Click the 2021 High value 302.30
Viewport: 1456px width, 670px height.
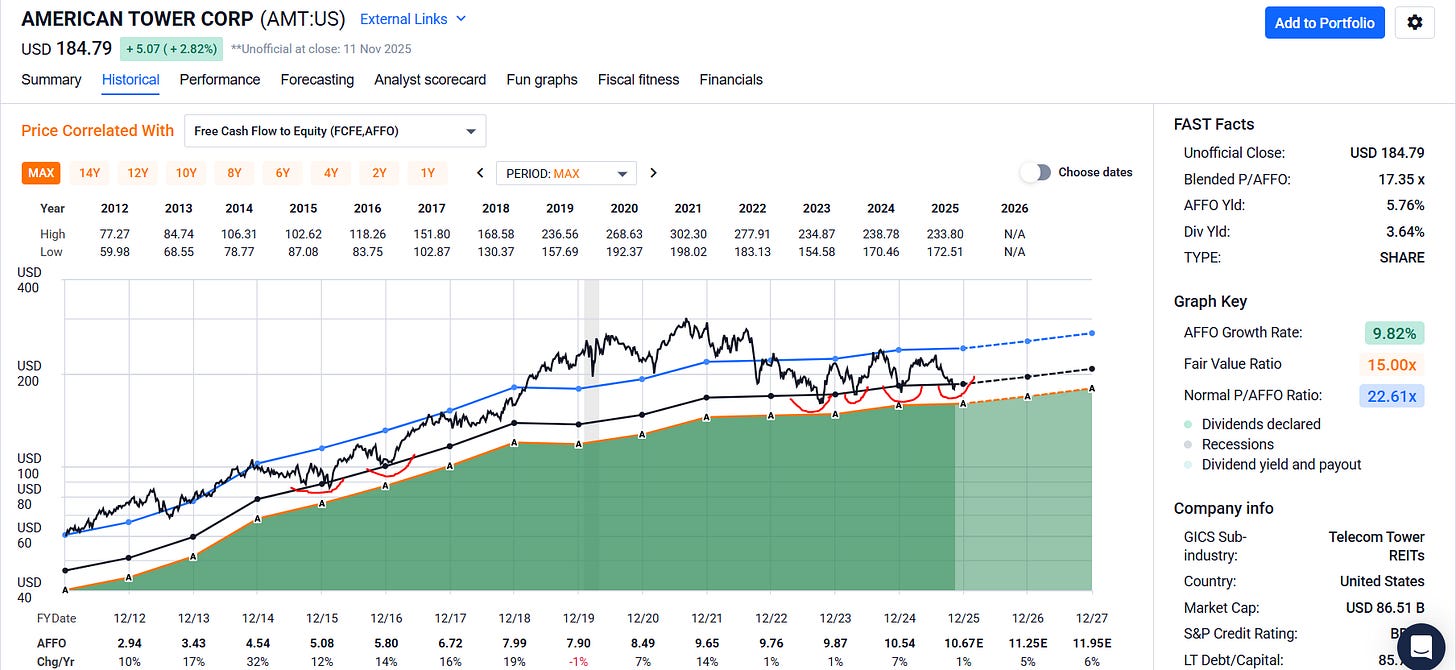pos(688,233)
